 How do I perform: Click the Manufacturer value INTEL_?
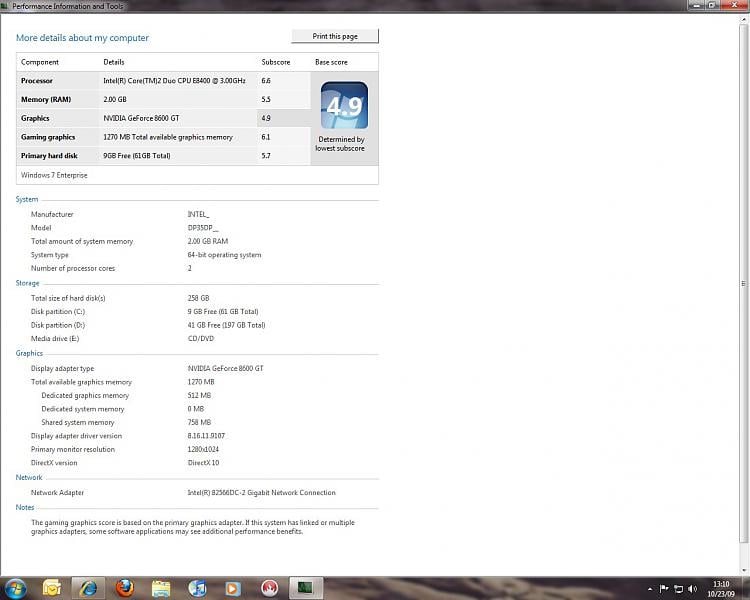click(x=199, y=214)
